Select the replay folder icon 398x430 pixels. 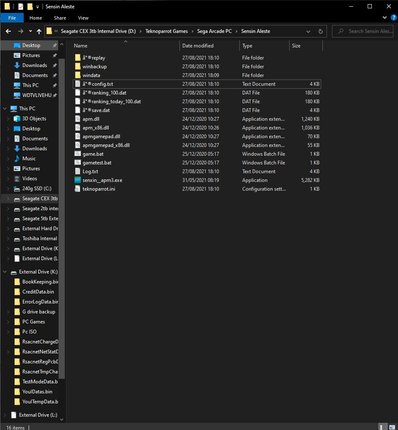coord(78,58)
